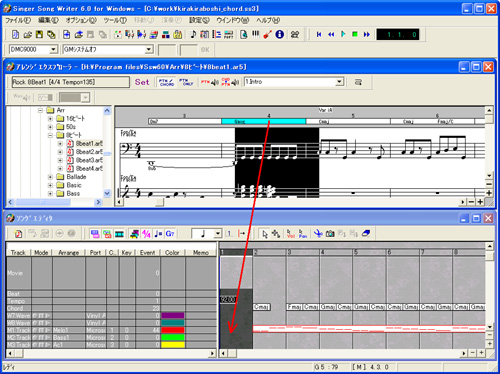Expand the Ballade folder in tree
This screenshot has width=500, height=374.
pos(50,177)
